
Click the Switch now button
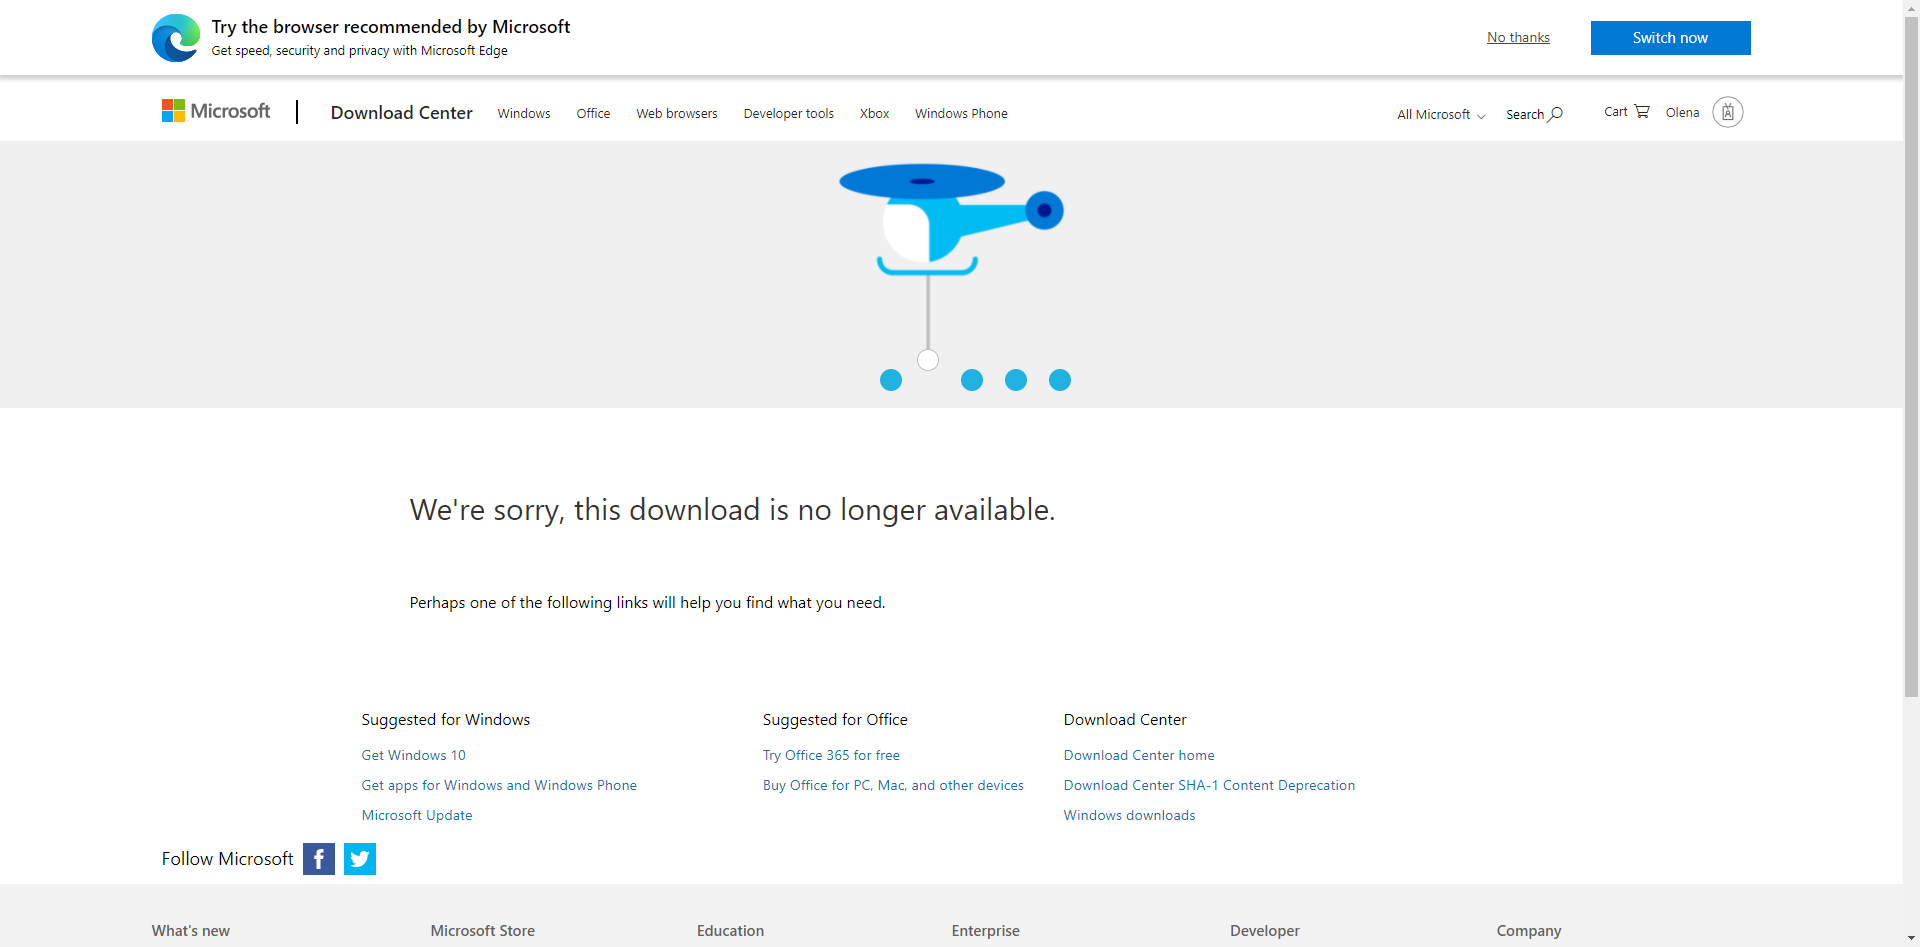point(1671,38)
